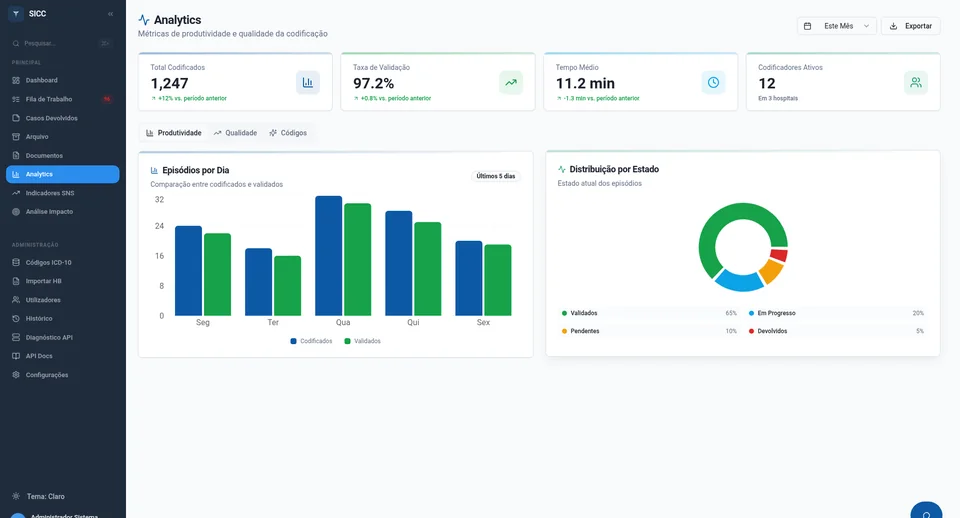Viewport: 960px width, 518px height.
Task: Switch to the Produtividade tab
Action: 174,133
